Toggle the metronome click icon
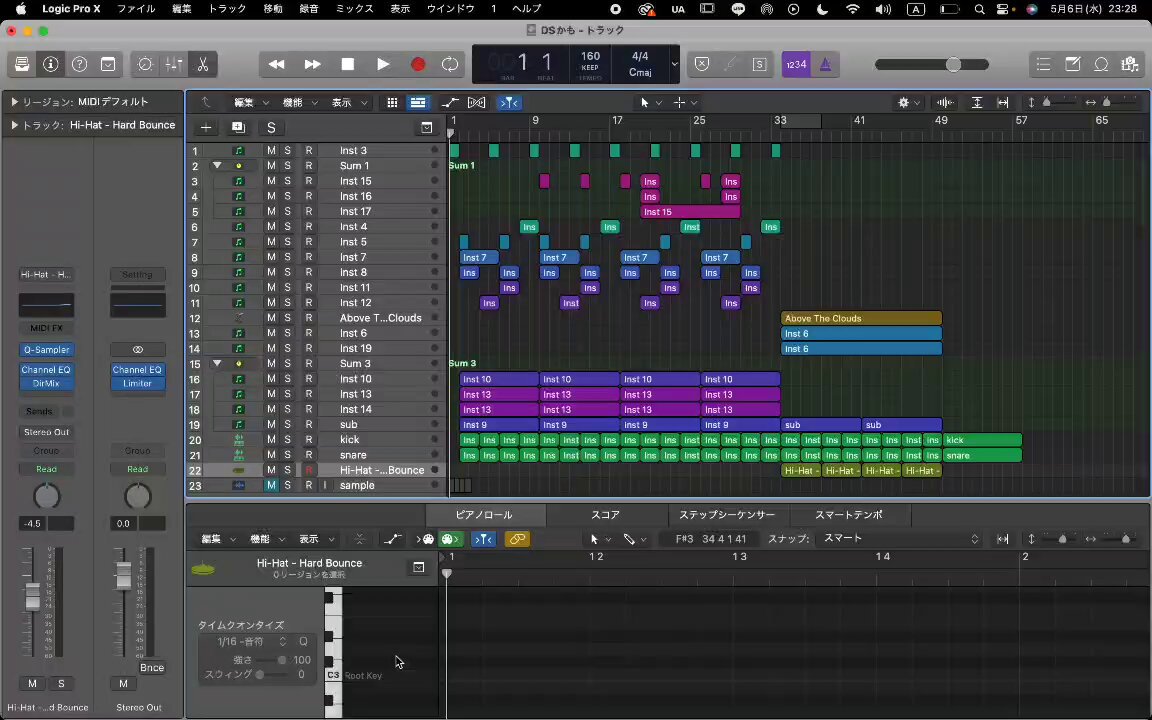Viewport: 1152px width, 720px height. (x=825, y=65)
